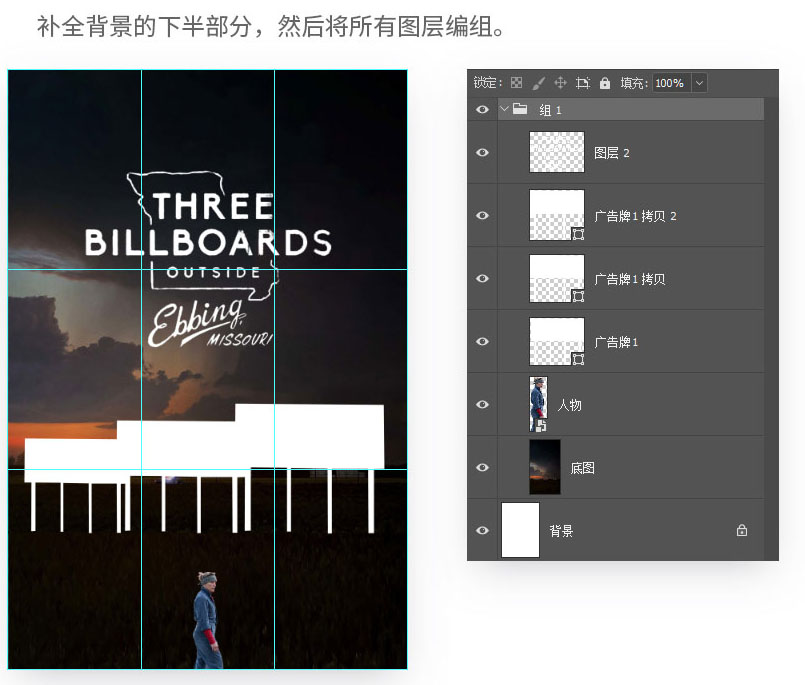805x685 pixels.
Task: Click lock all padlock icon
Action: [605, 83]
